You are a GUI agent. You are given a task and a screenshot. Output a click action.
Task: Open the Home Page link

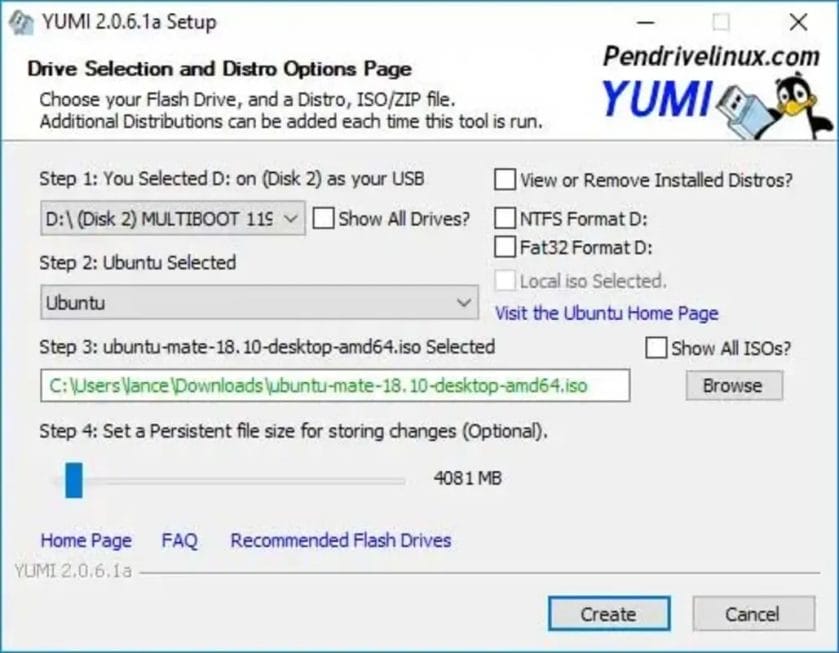[x=85, y=540]
